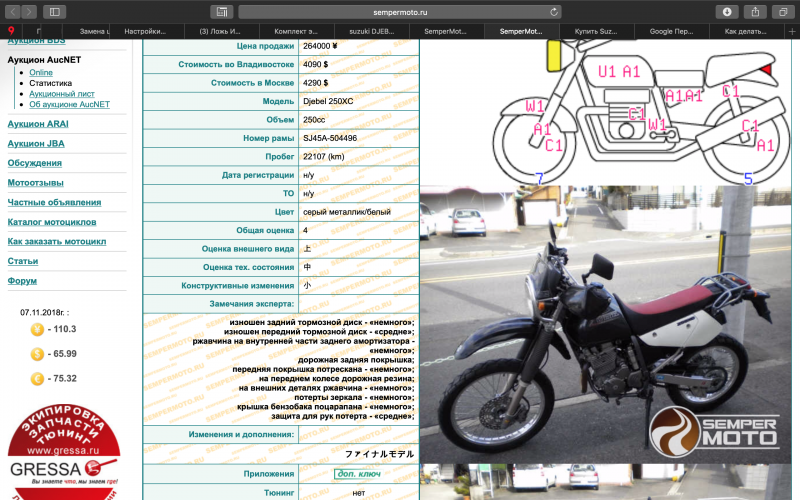
Task: Open 'Об аукционе AucNET' link
Action: [x=69, y=104]
